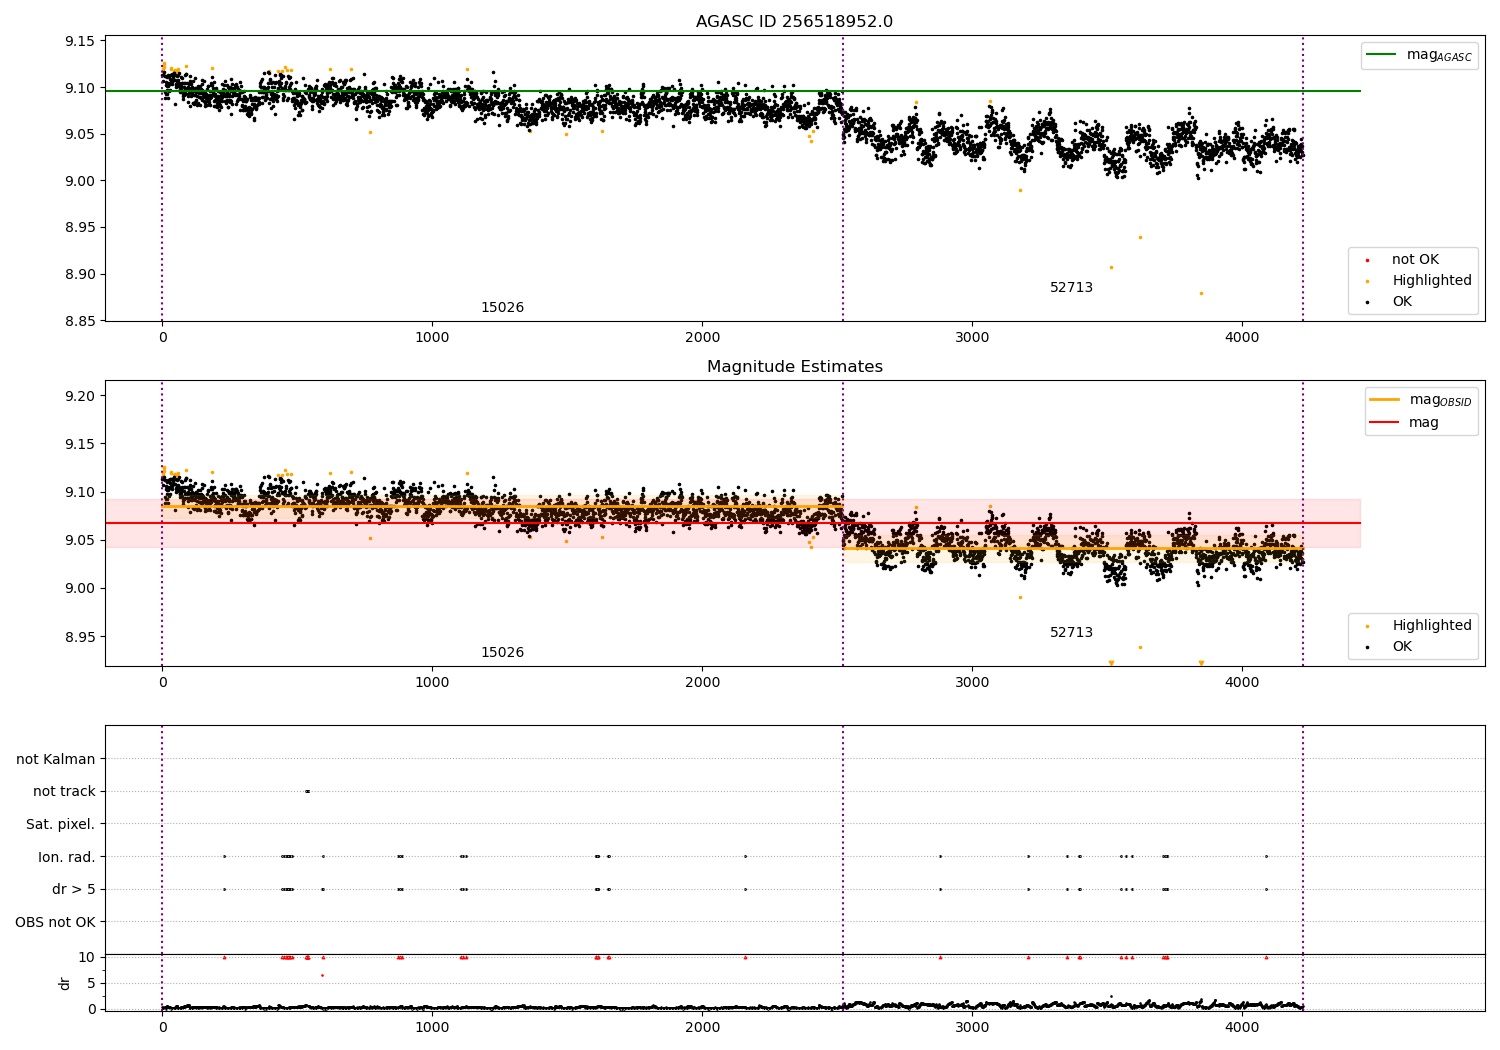Click the '3000' x-axis tick of the middle plot

972,684
